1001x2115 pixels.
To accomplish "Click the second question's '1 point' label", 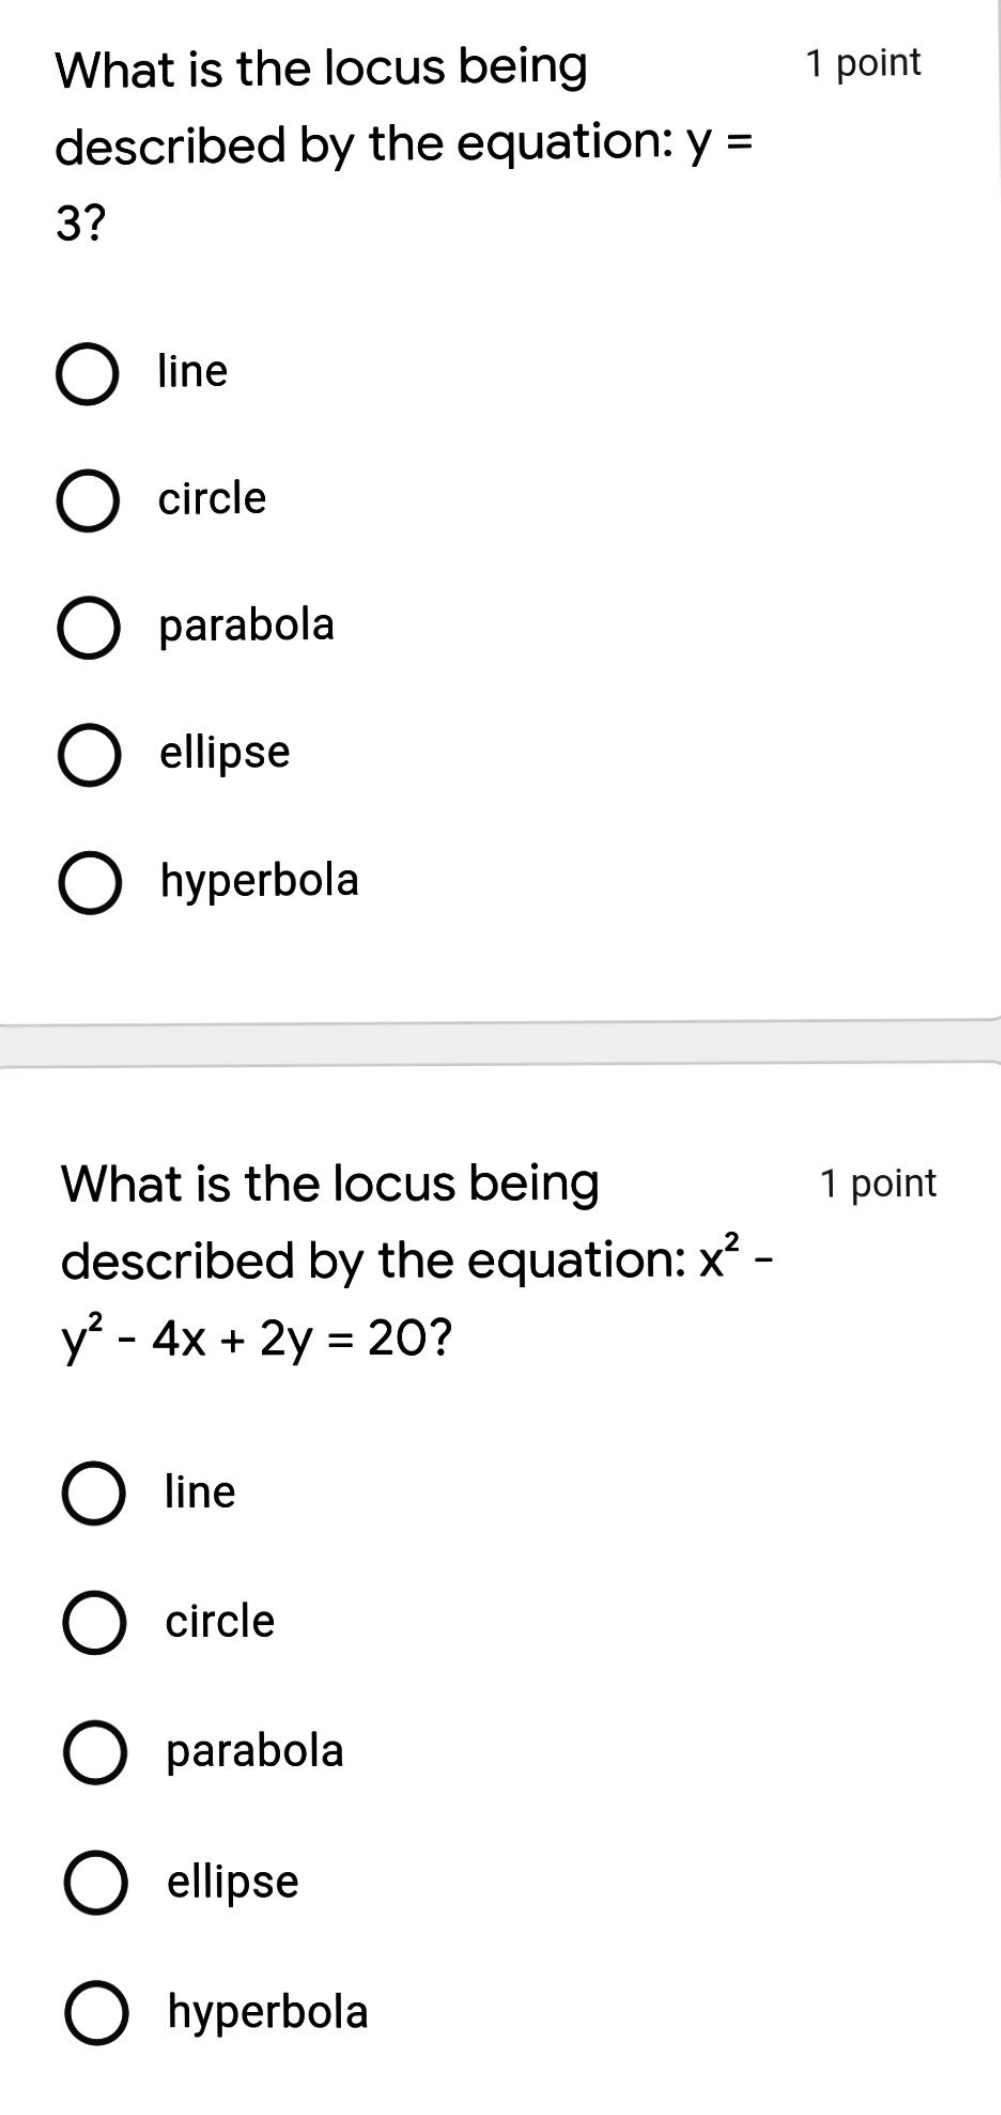I will [x=876, y=1183].
